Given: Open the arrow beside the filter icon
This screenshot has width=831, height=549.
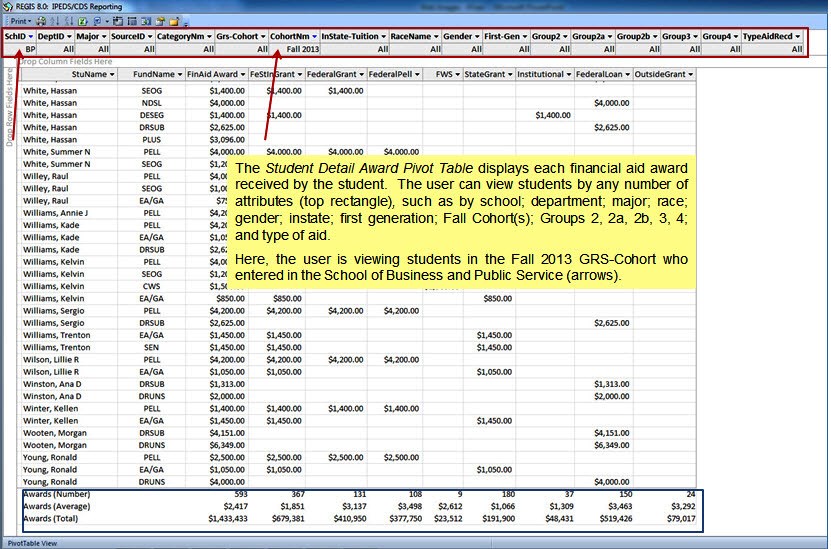Looking at the screenshot, I should pyautogui.click(x=107, y=22).
